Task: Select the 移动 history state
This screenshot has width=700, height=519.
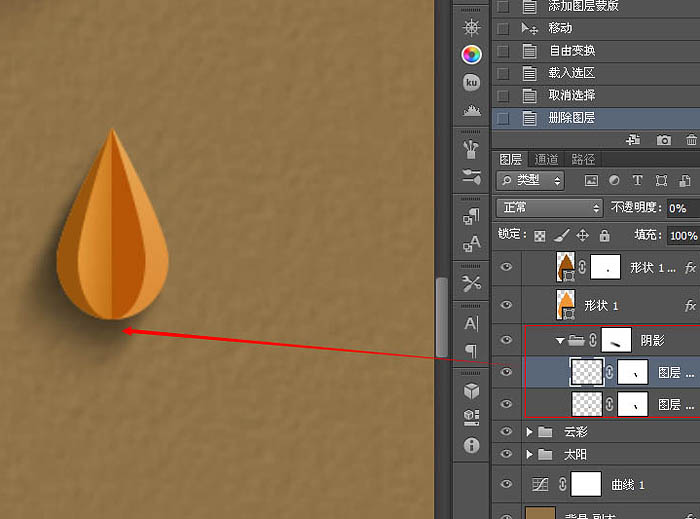Action: (x=596, y=29)
